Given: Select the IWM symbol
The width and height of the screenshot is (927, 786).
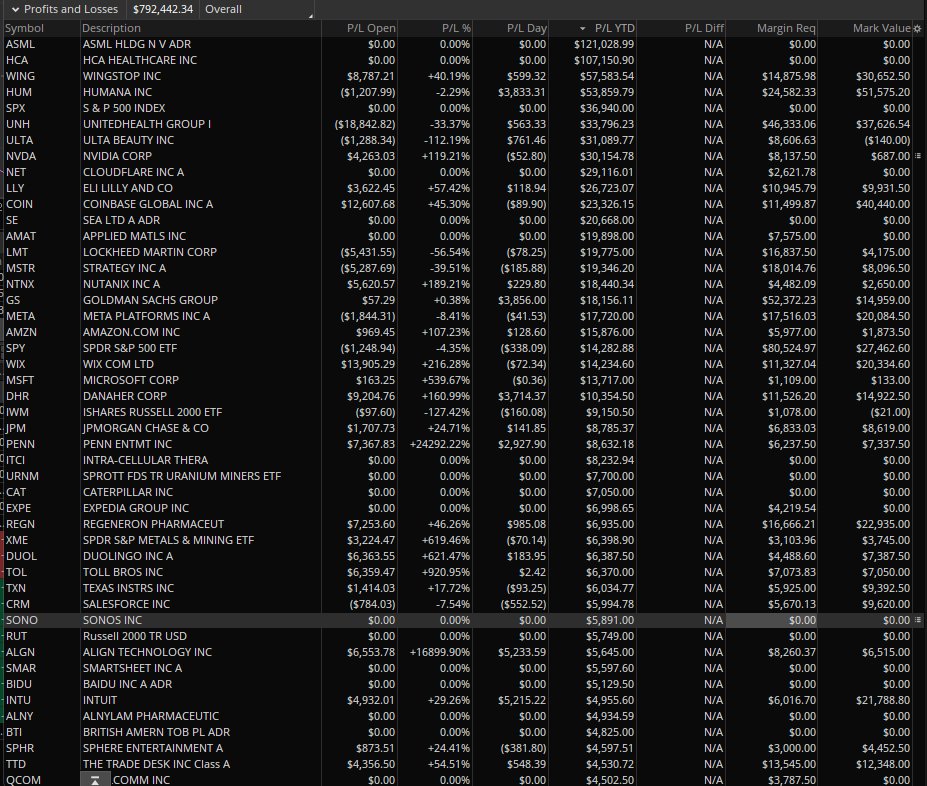Looking at the screenshot, I should click(x=17, y=412).
